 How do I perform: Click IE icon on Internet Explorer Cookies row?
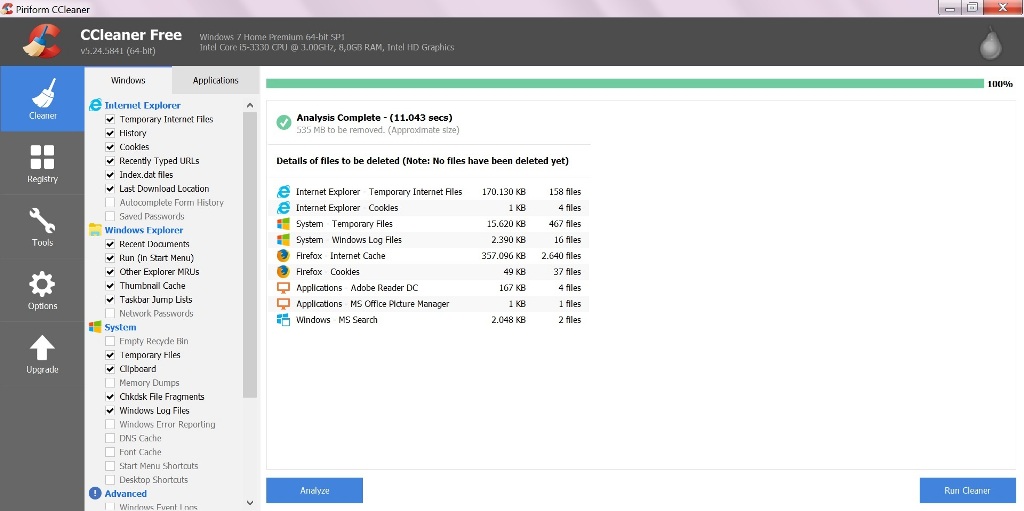pos(283,208)
